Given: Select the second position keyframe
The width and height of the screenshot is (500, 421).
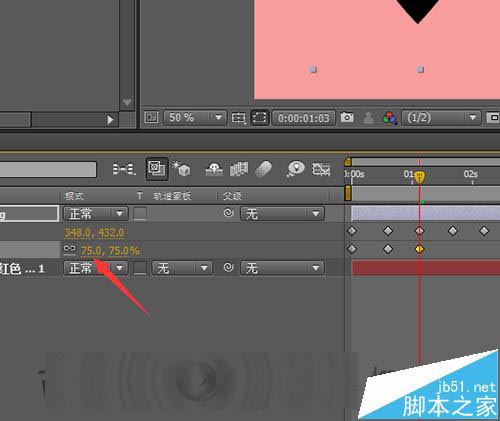Looking at the screenshot, I should [388, 231].
